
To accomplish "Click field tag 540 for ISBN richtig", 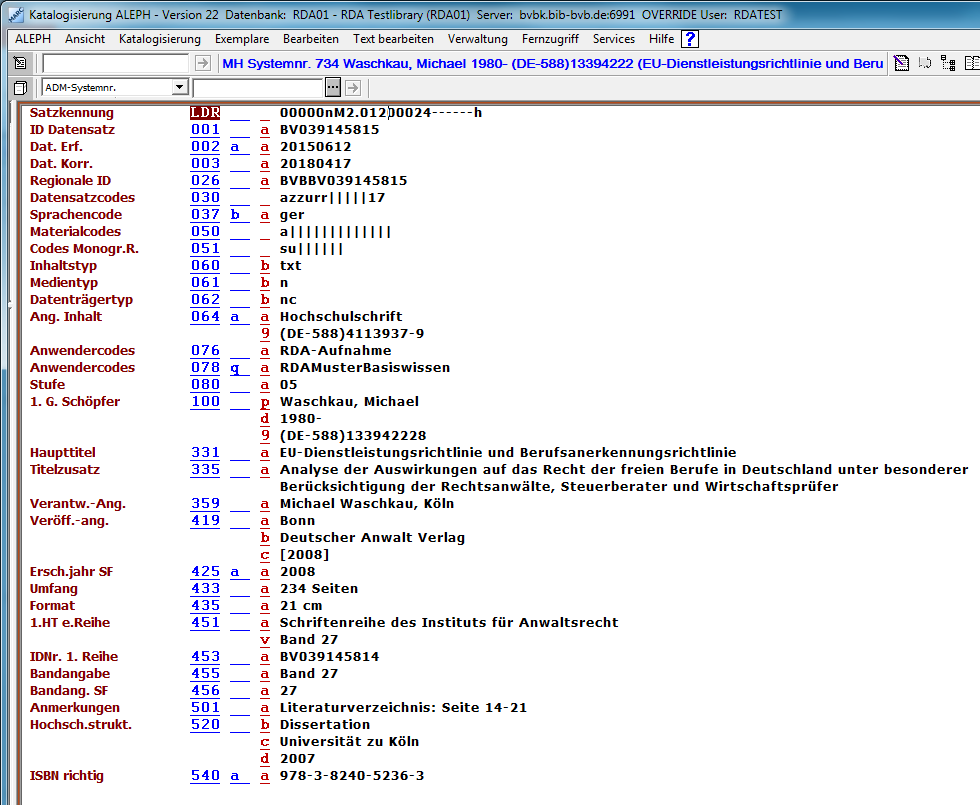I will (x=205, y=776).
